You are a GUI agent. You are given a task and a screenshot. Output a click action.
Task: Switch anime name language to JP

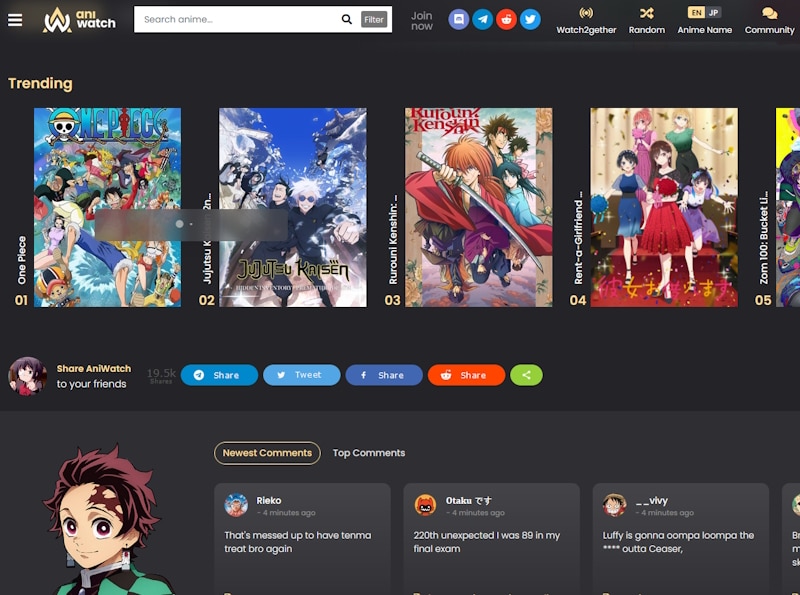coord(714,13)
